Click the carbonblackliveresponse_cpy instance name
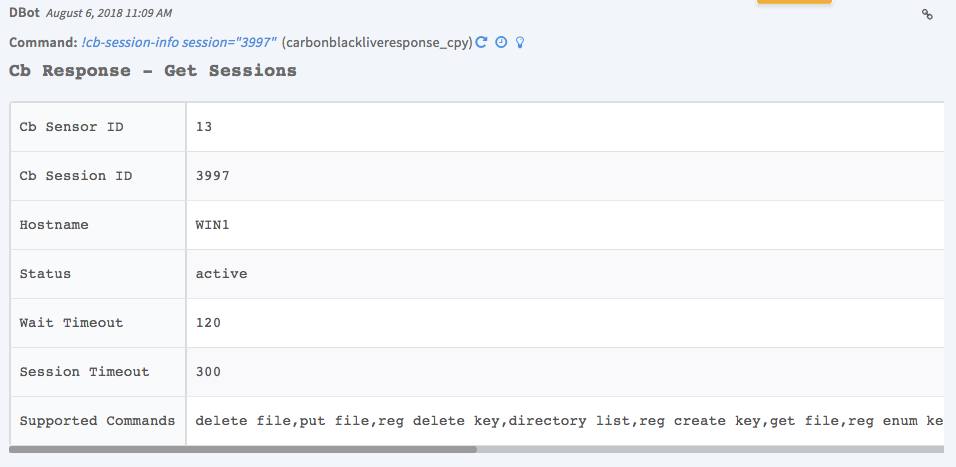 click(x=377, y=43)
